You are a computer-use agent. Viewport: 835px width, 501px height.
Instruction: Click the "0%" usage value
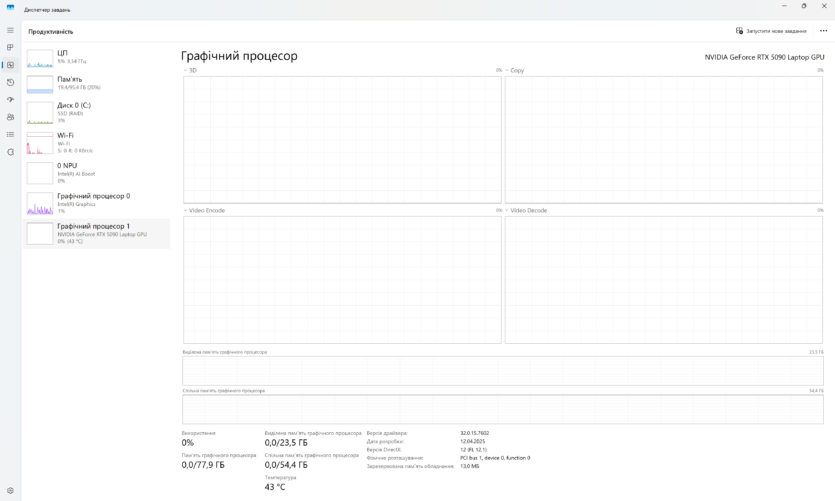tap(187, 442)
